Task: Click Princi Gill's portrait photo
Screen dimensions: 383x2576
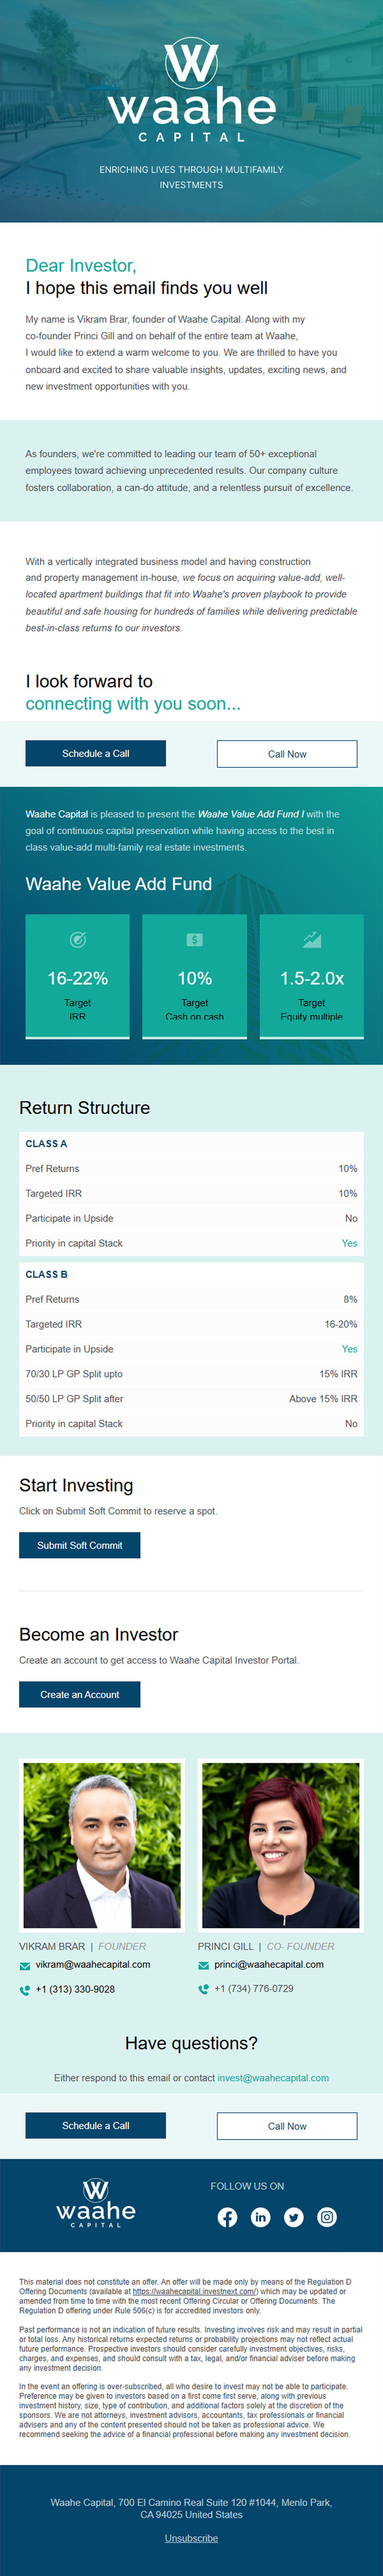Action: coord(280,1844)
